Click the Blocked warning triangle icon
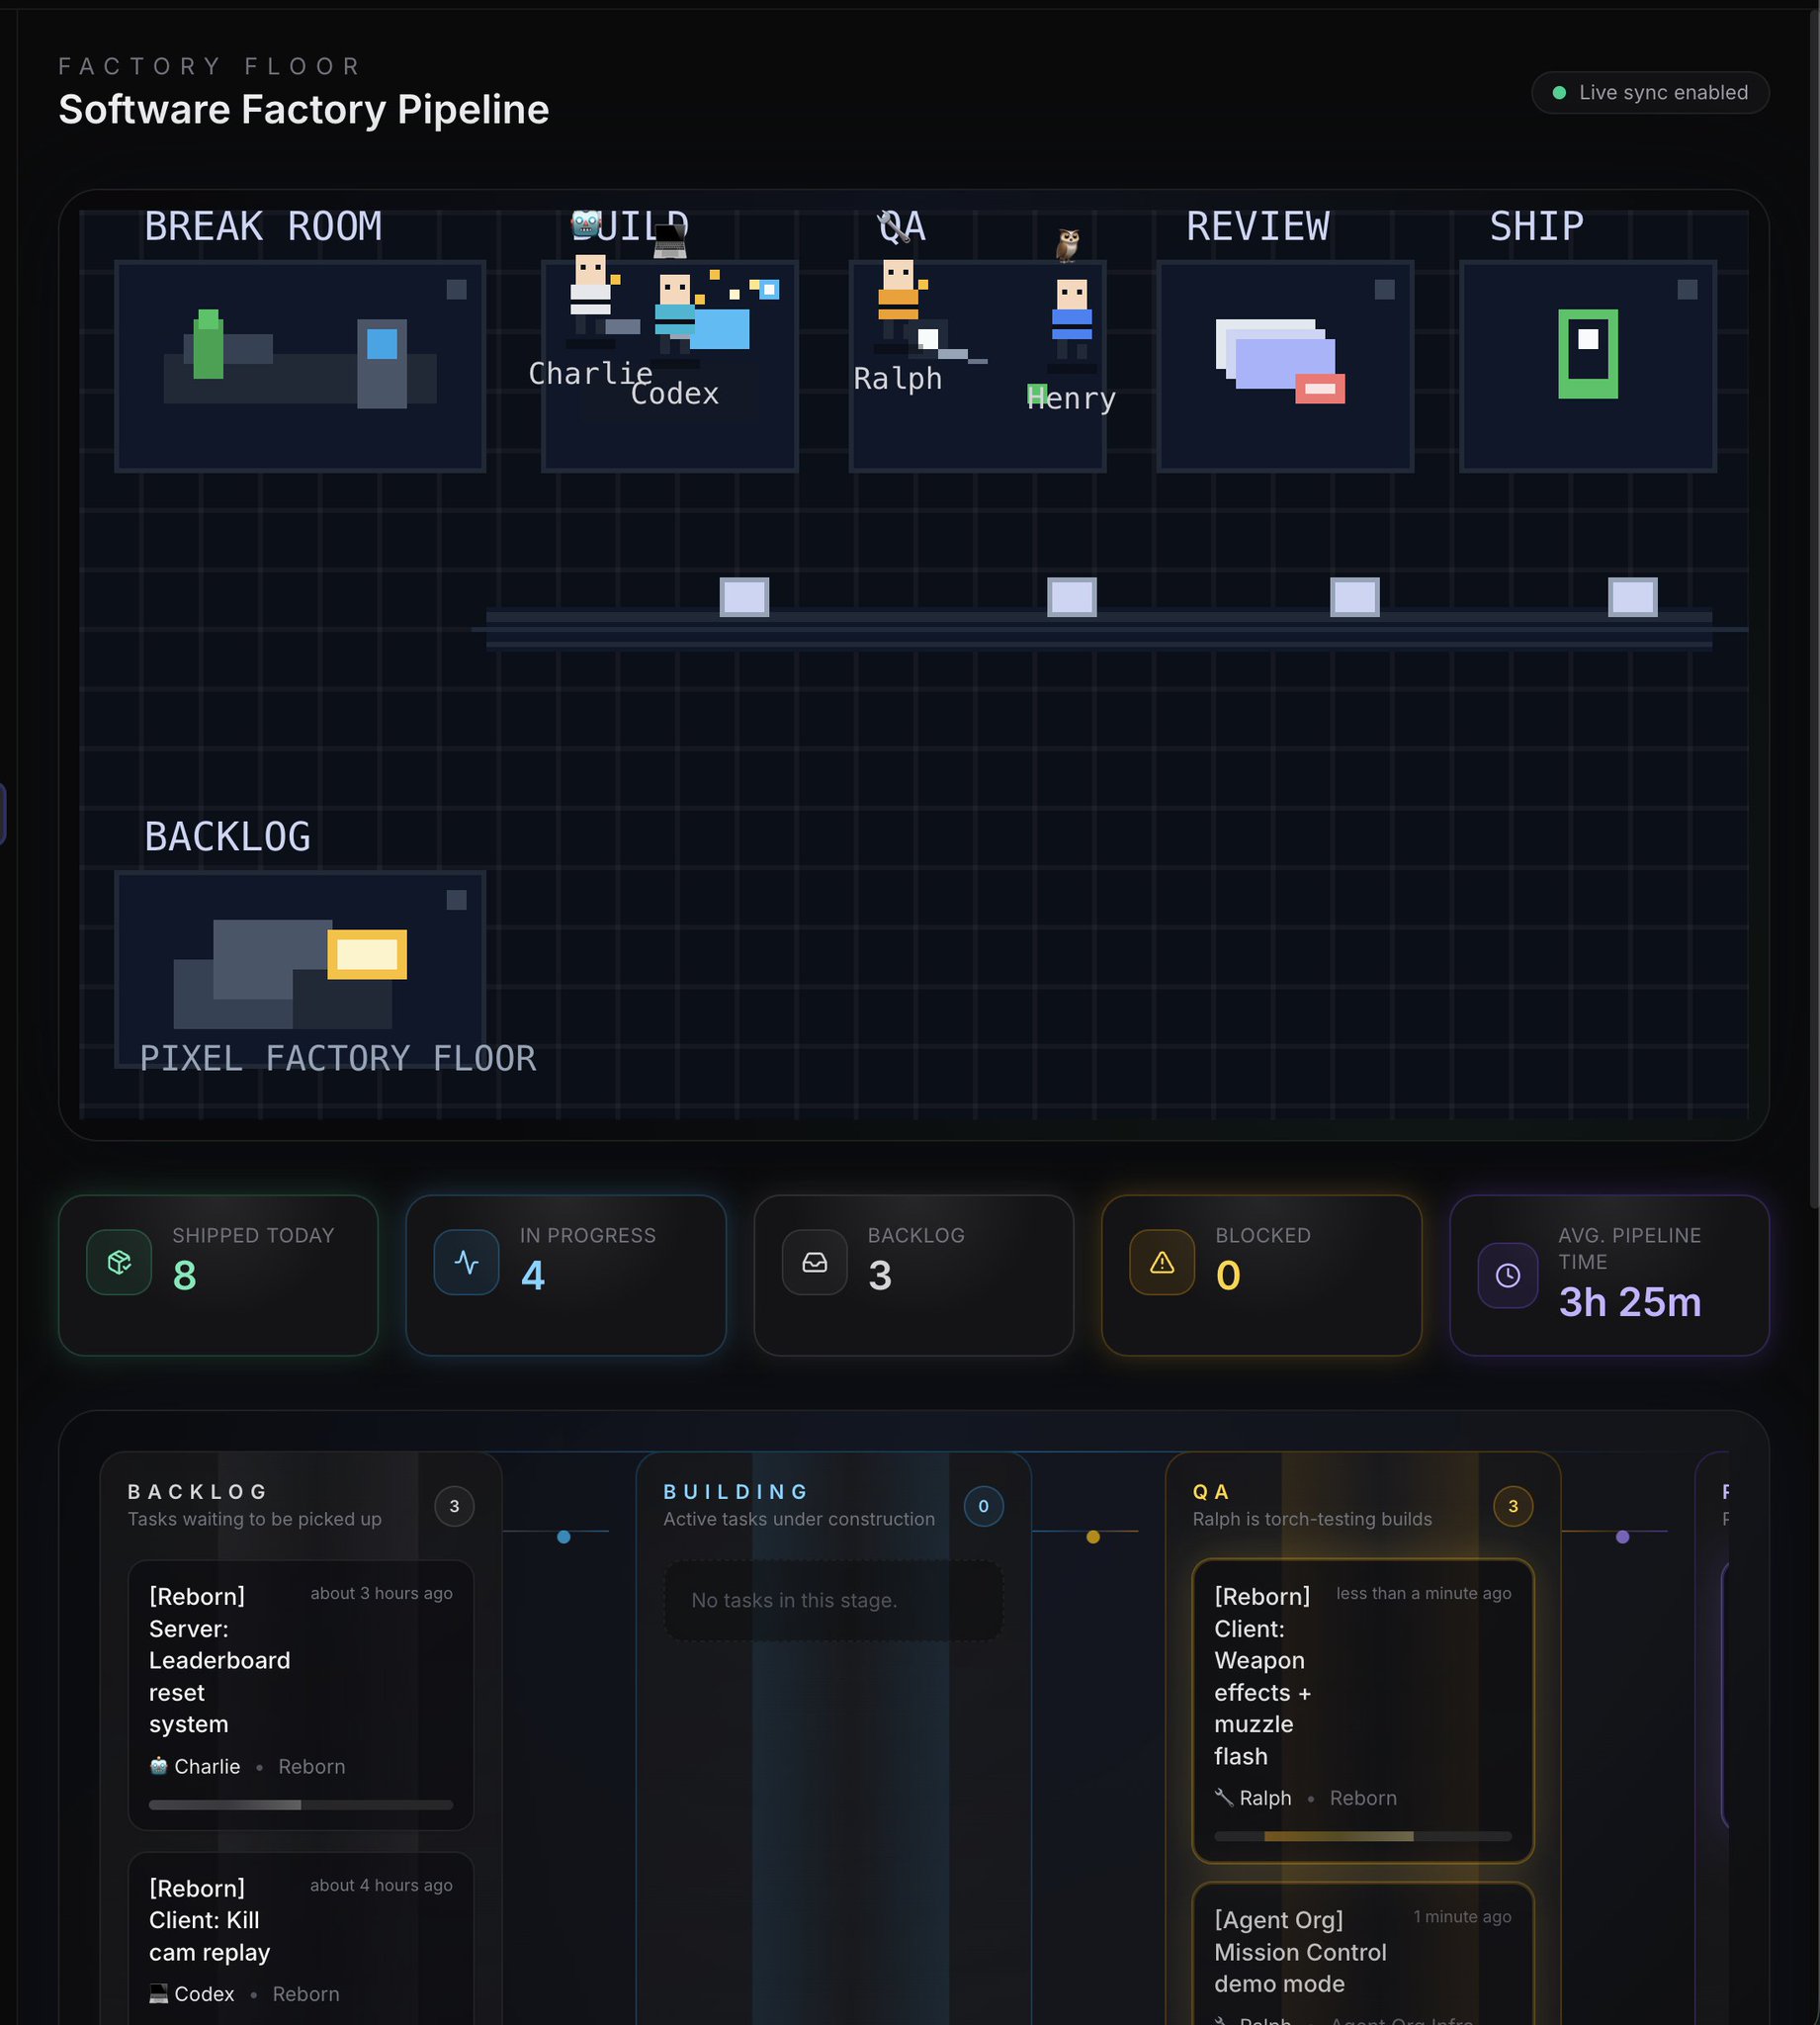Screen dimensions: 1820x2025 click(x=1161, y=1262)
